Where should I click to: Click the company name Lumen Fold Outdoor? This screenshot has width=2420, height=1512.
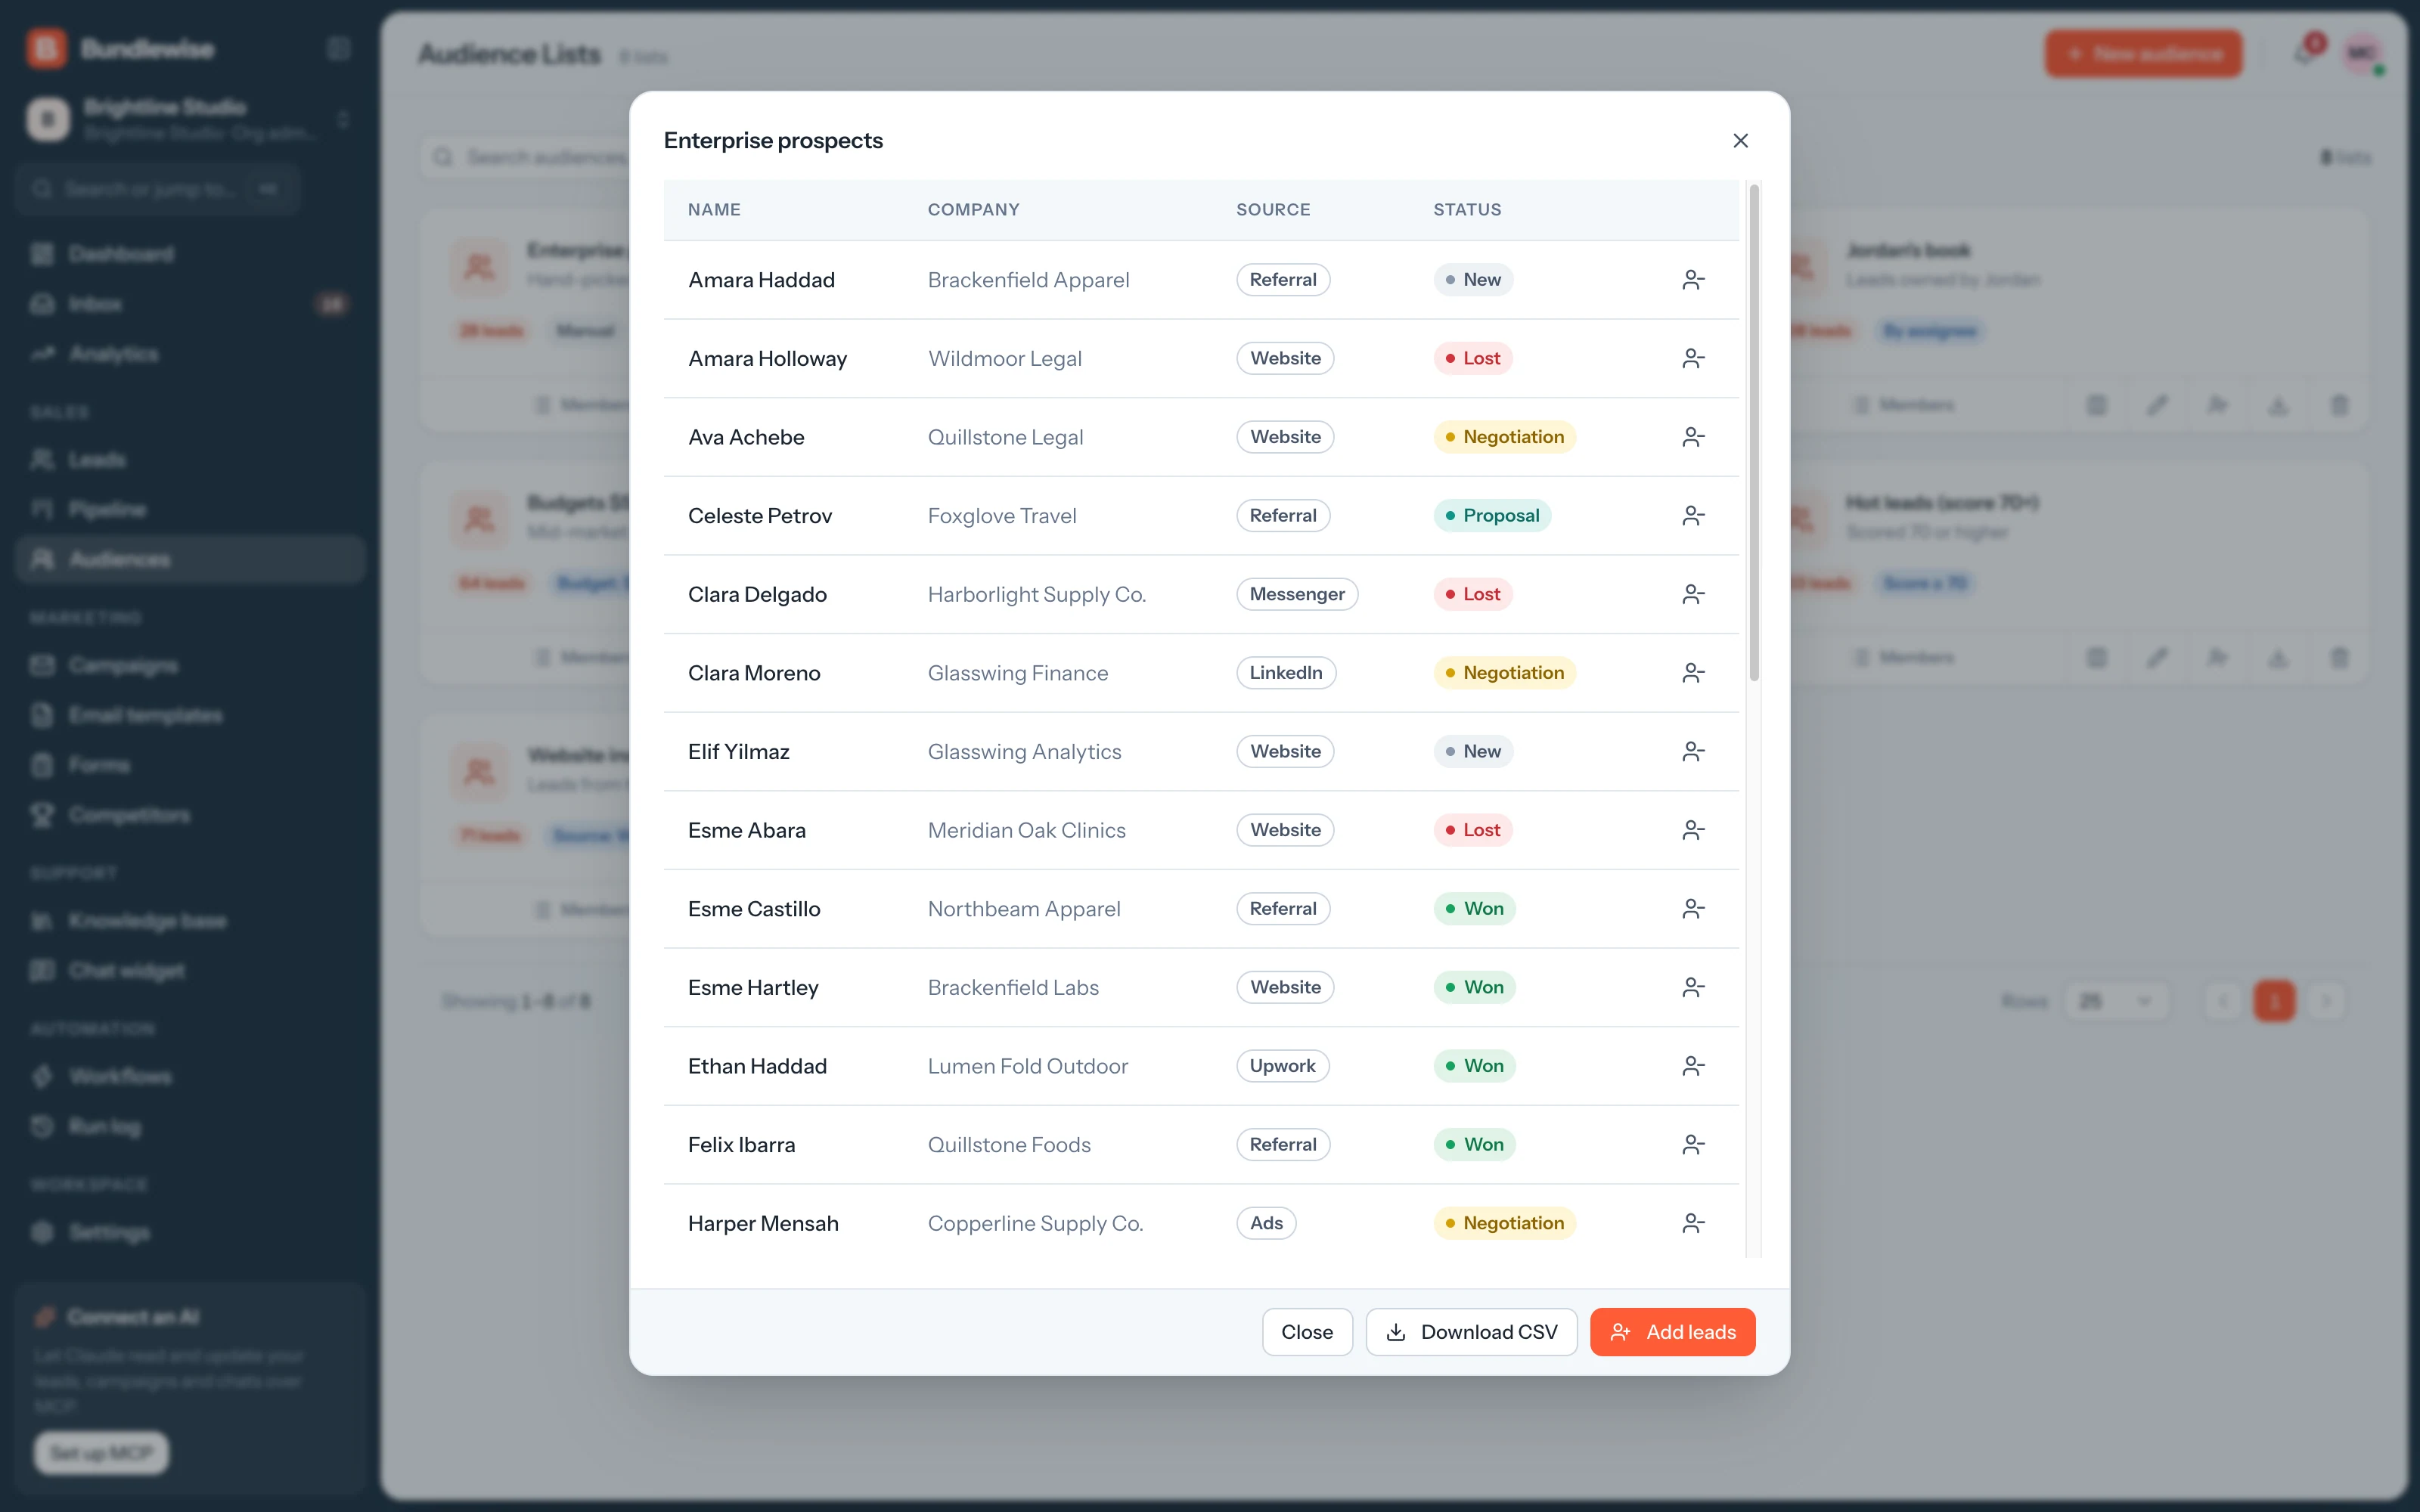(1027, 1066)
